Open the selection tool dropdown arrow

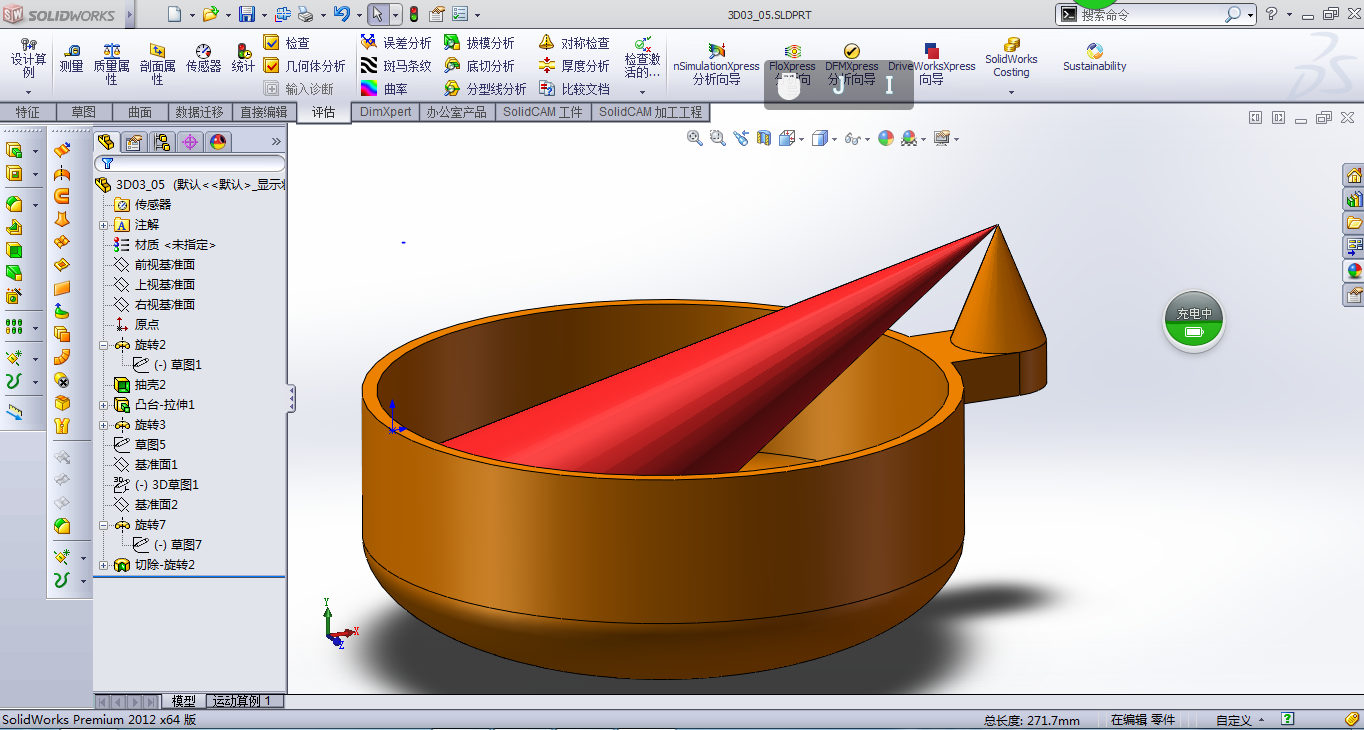(x=396, y=15)
